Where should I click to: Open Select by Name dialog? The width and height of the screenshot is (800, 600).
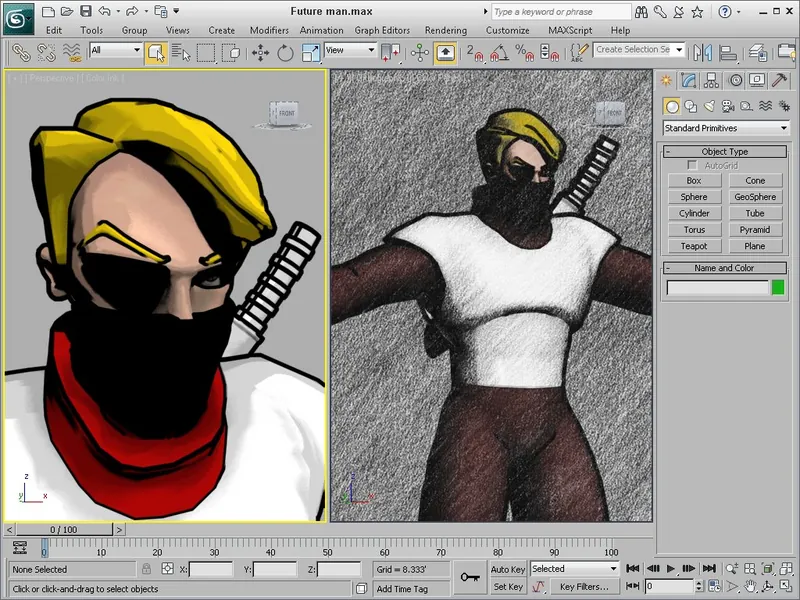[181, 52]
